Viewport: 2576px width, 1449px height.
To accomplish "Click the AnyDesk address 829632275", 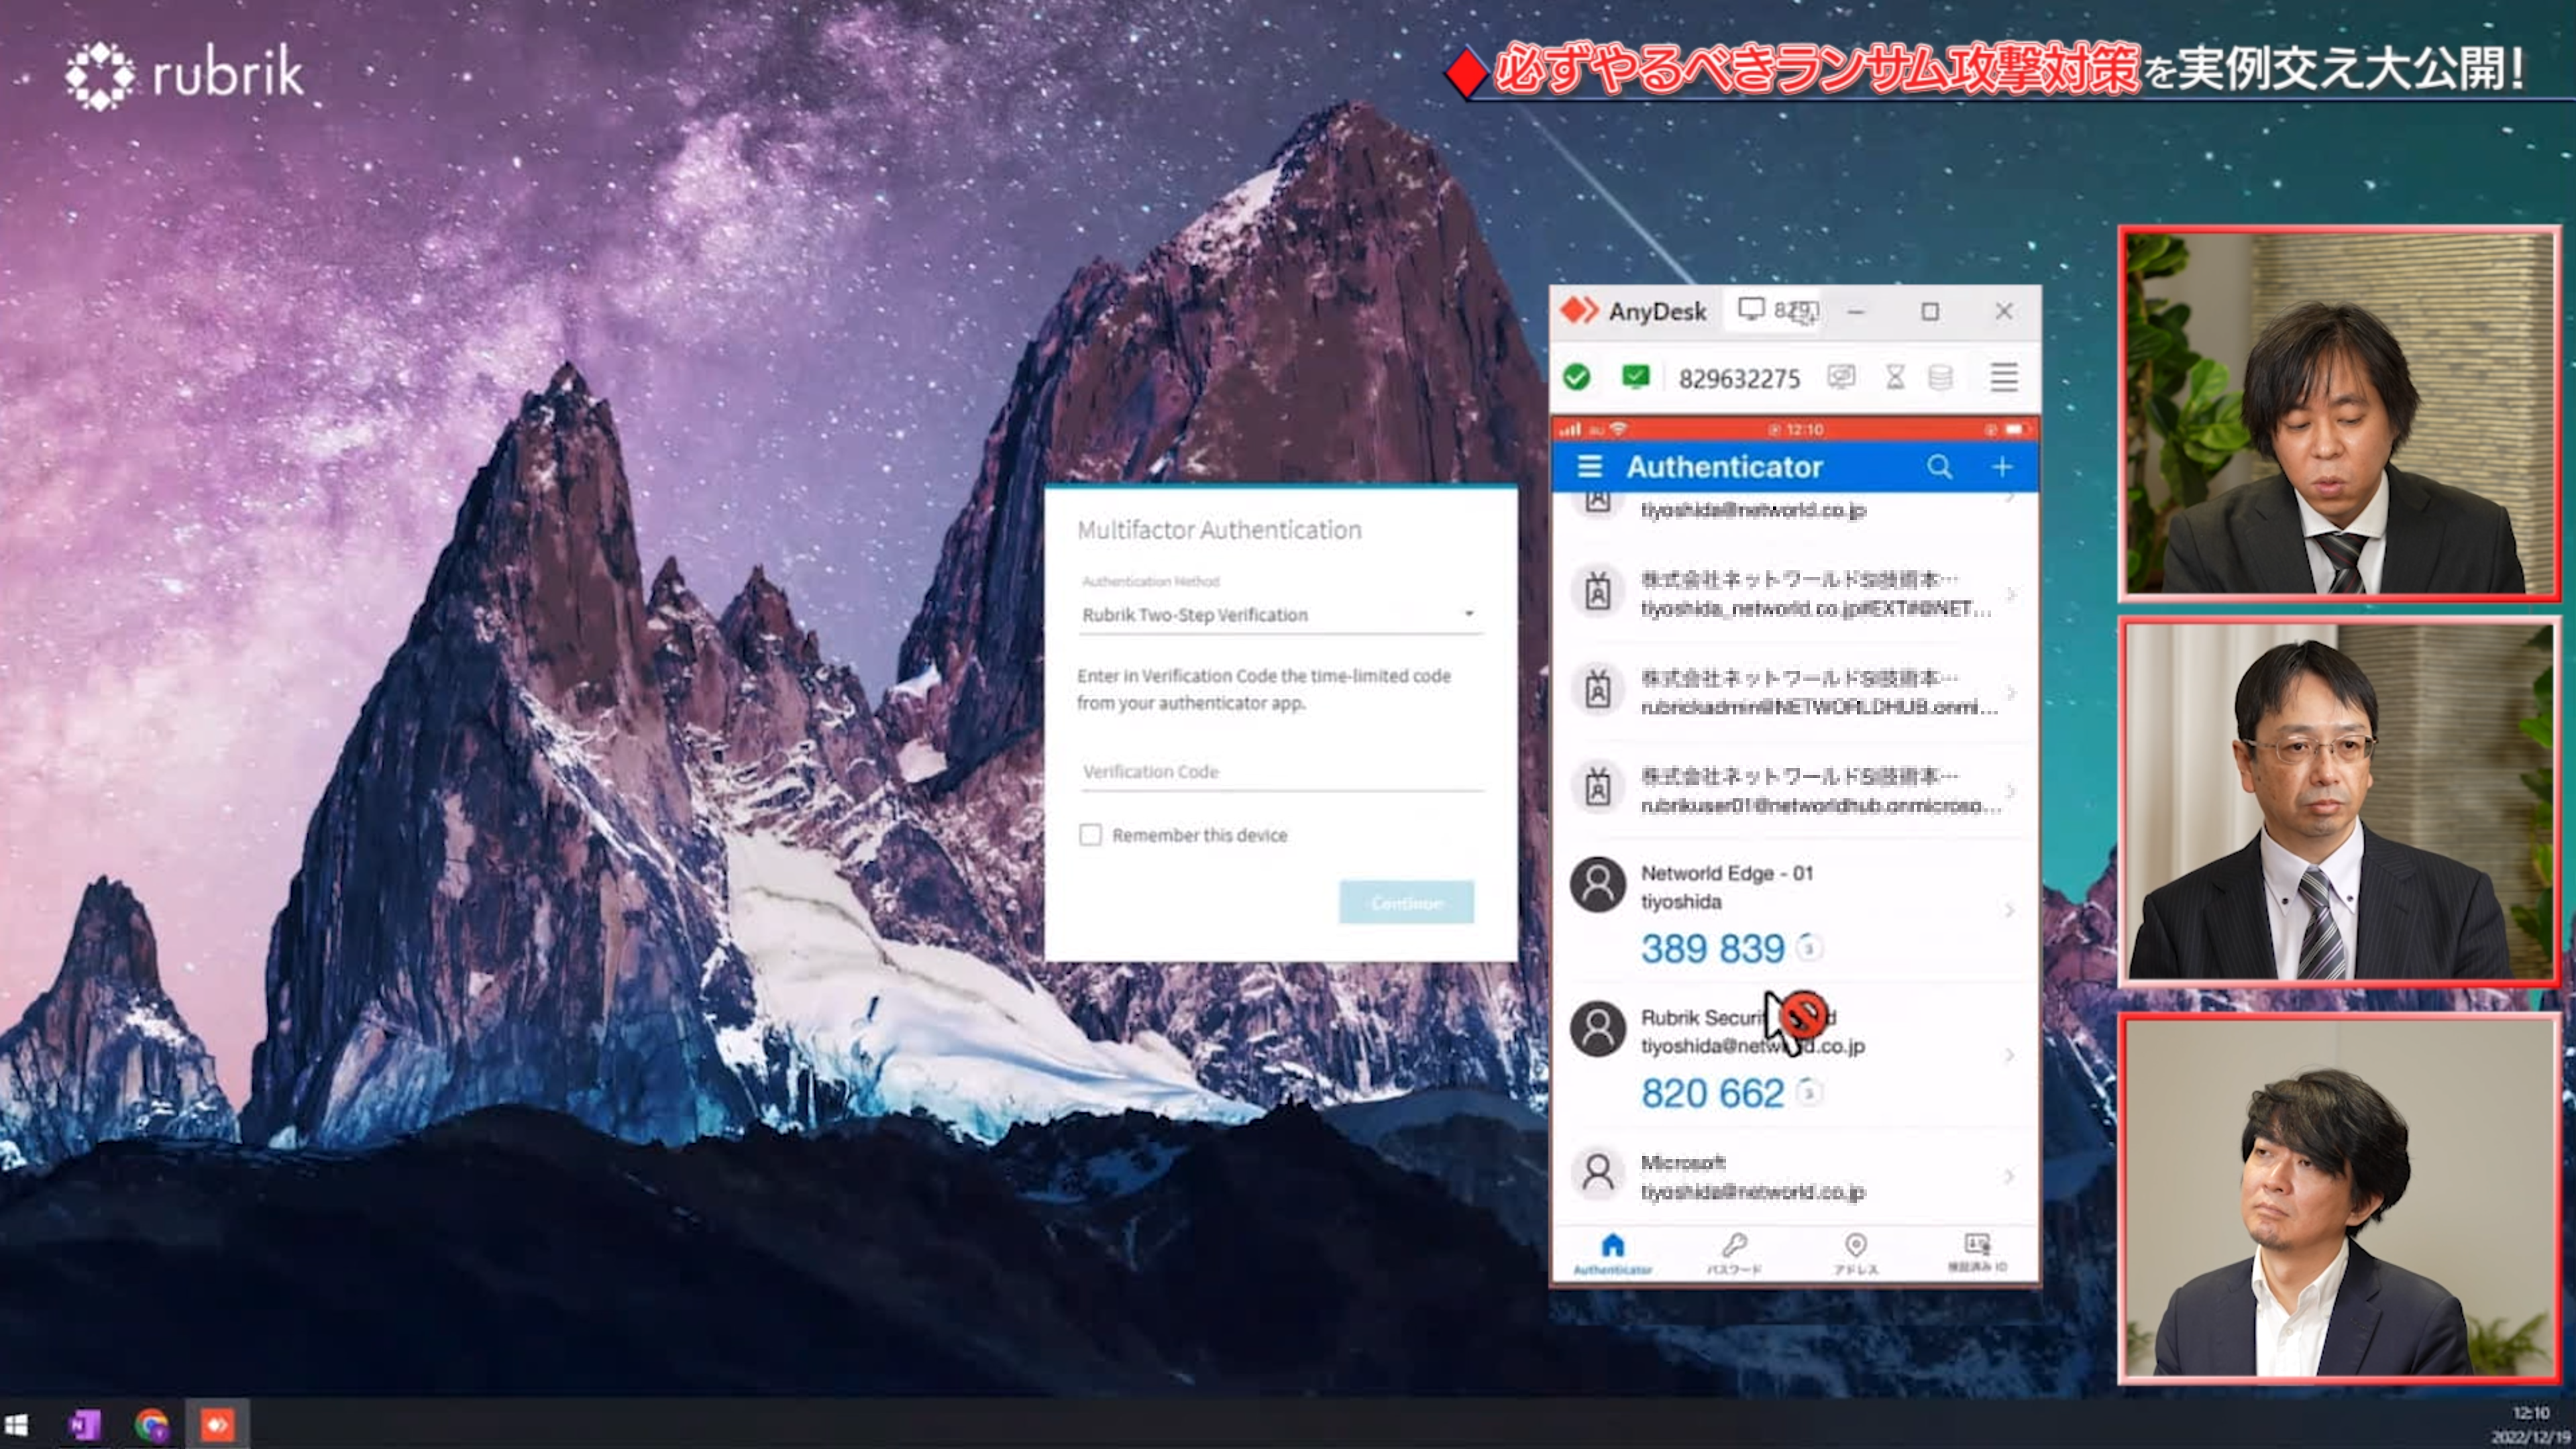I will [x=1739, y=378].
